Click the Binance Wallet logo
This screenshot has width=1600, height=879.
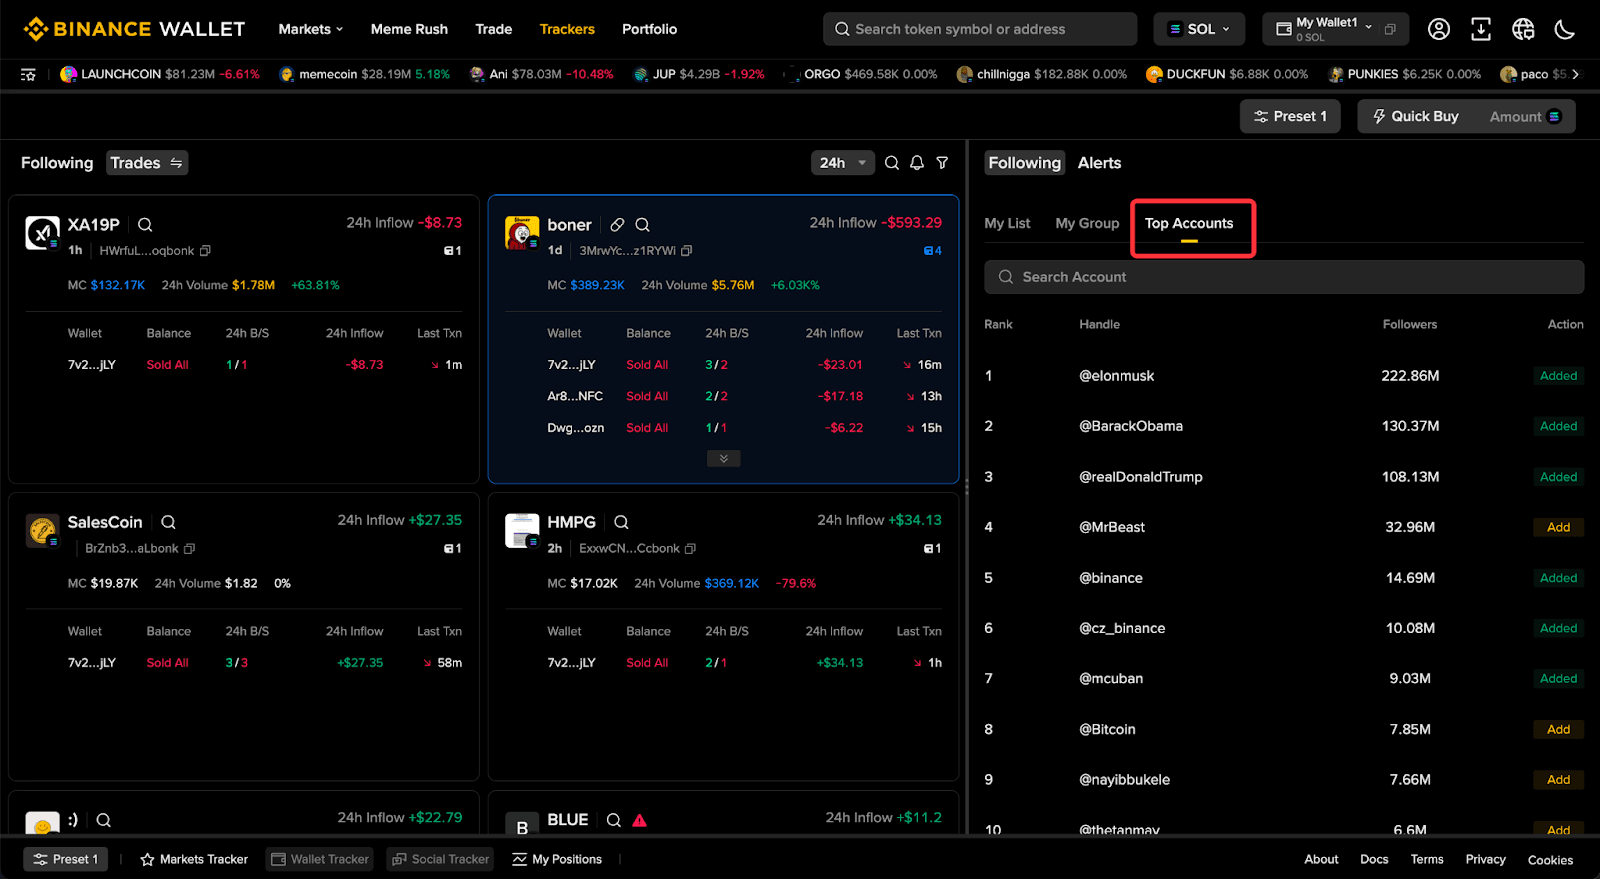pos(135,29)
